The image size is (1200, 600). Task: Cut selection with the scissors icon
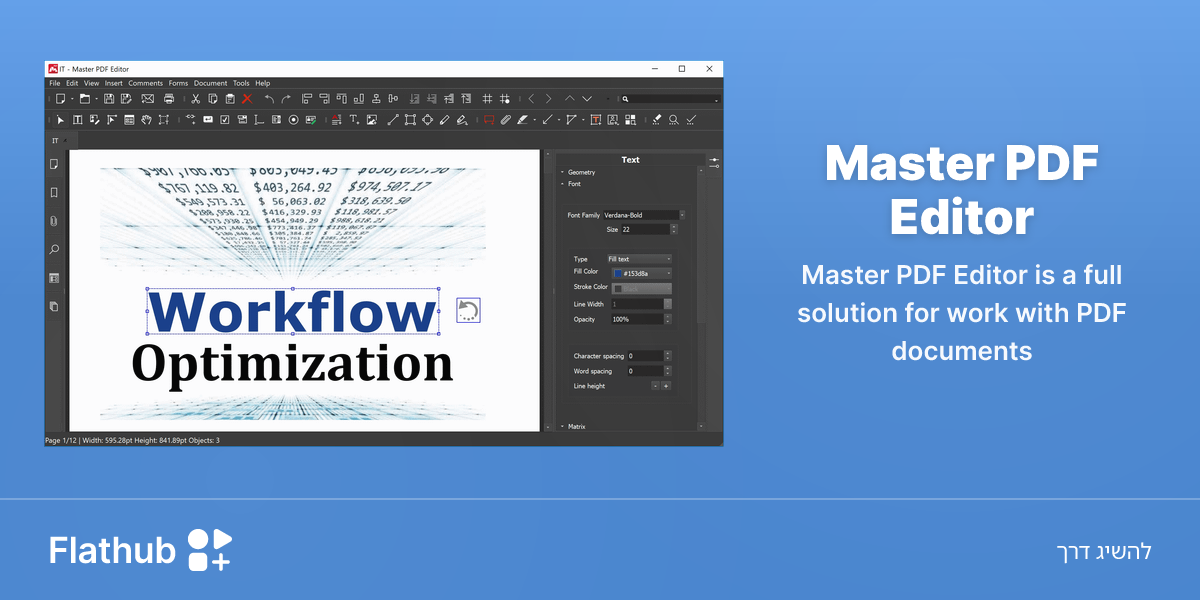tap(195, 99)
